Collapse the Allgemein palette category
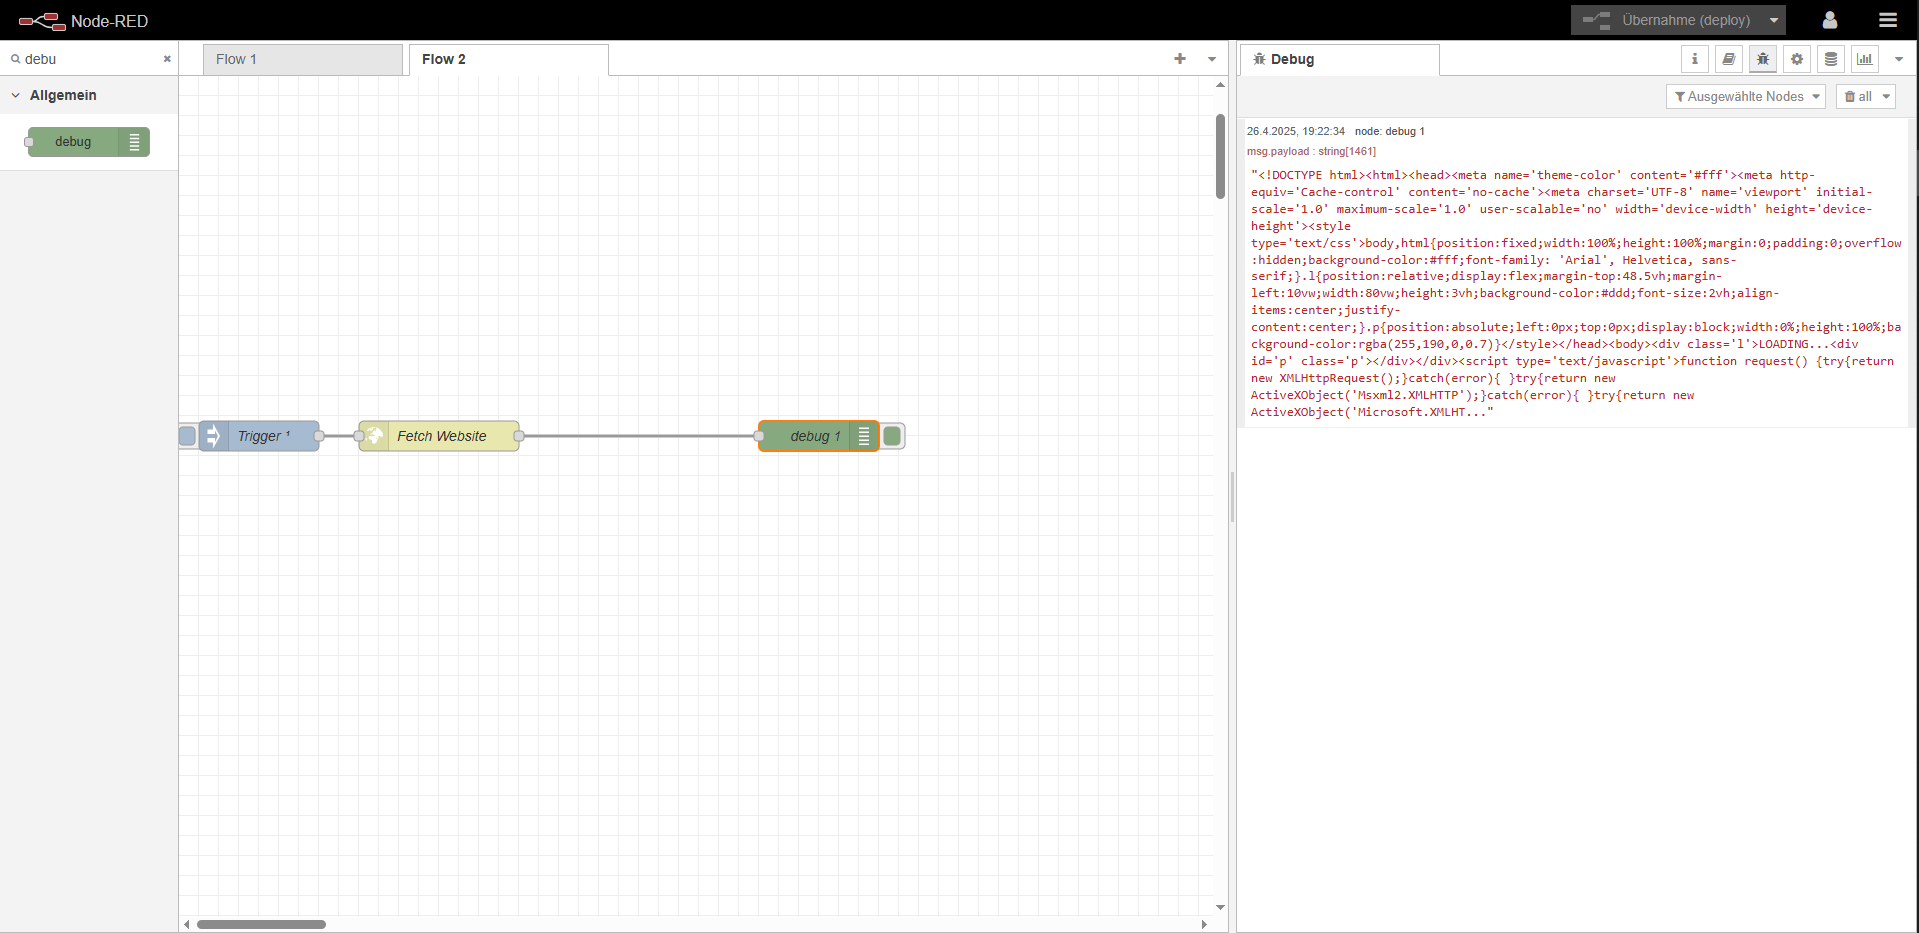Image resolution: width=1919 pixels, height=933 pixels. pyautogui.click(x=89, y=95)
